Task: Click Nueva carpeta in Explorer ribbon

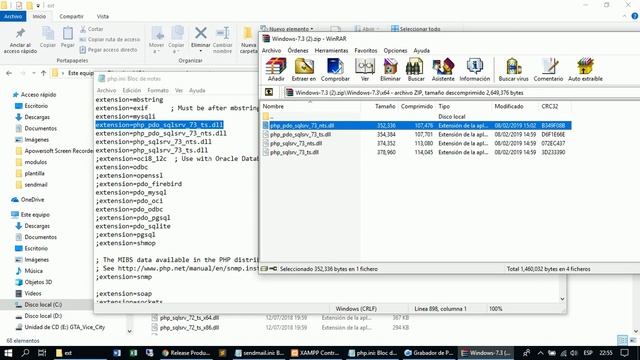Action: pos(249,40)
